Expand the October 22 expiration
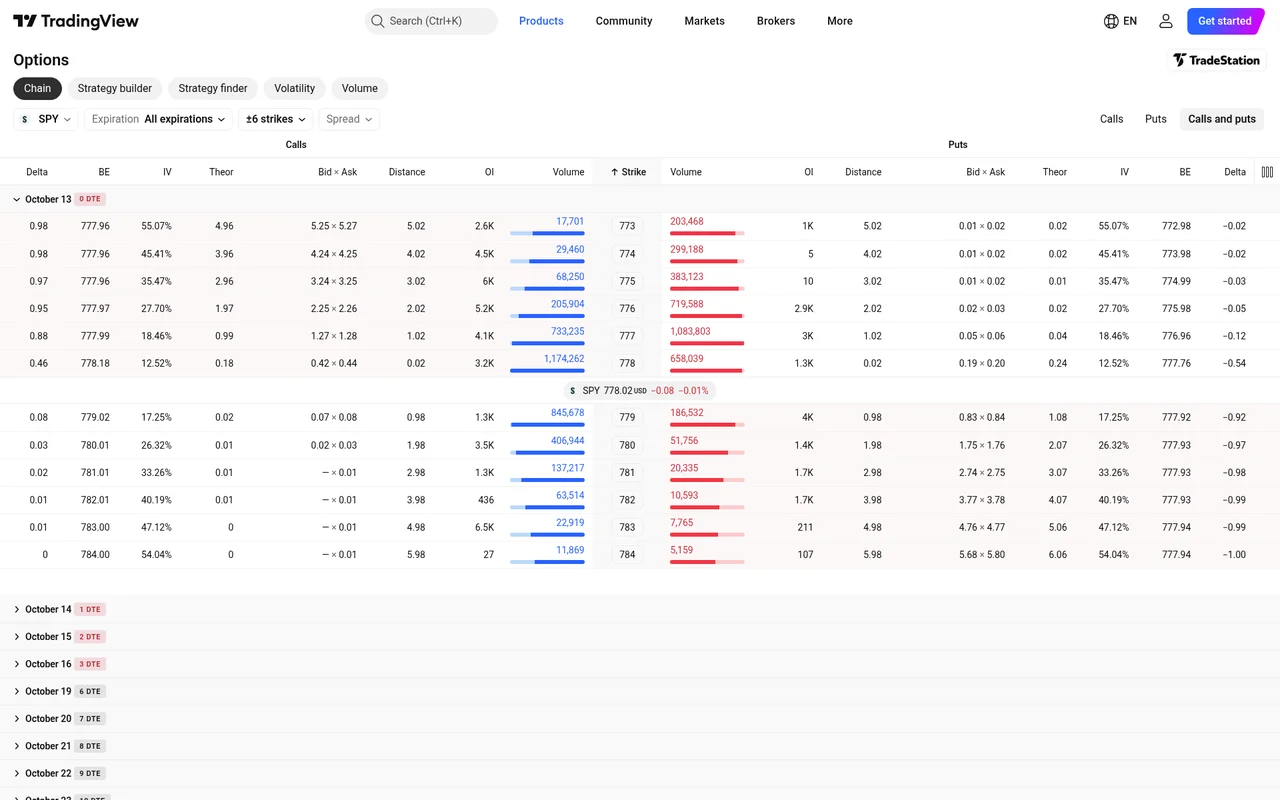 coord(17,773)
